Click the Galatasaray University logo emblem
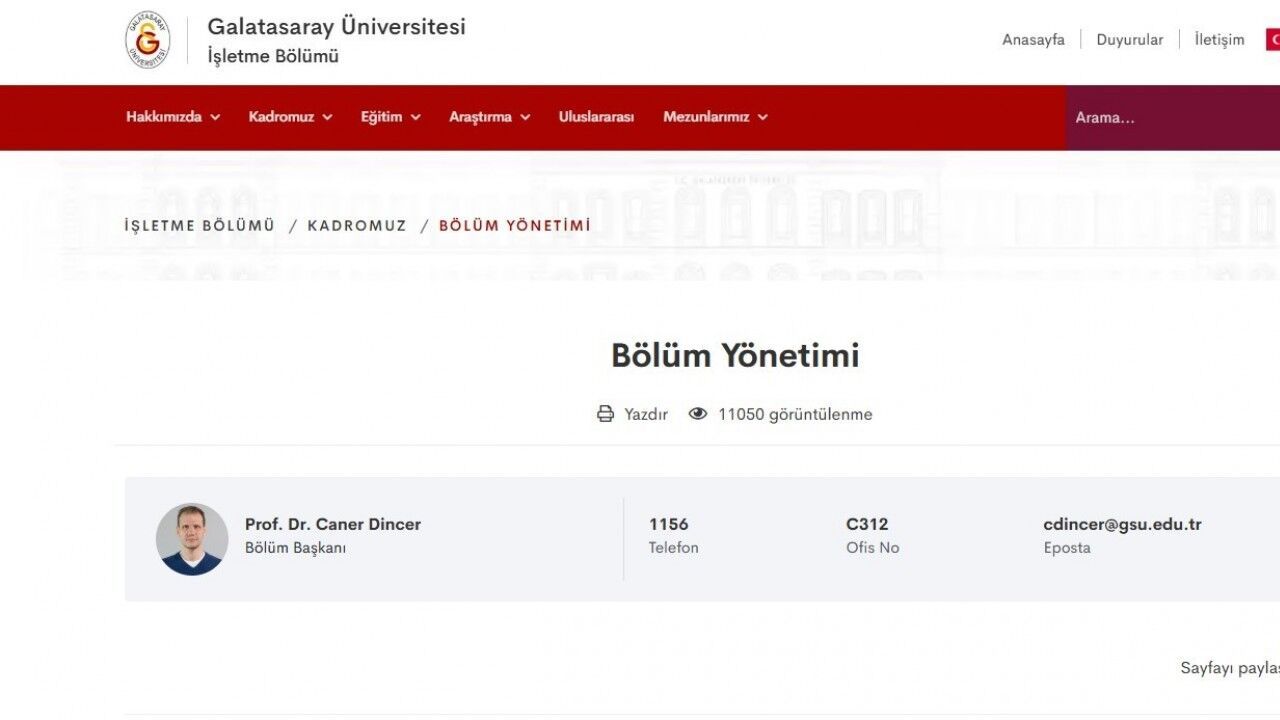 pyautogui.click(x=148, y=41)
